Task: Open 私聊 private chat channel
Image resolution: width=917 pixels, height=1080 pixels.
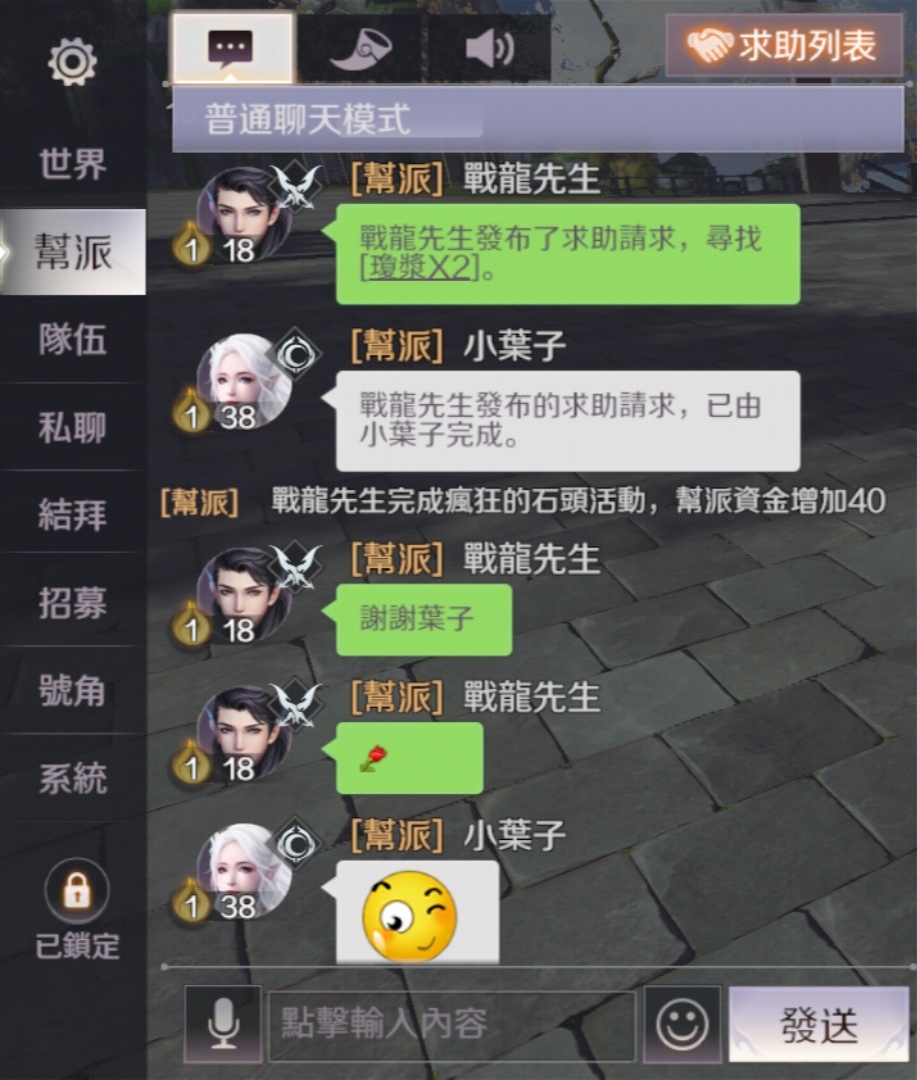Action: tap(72, 427)
